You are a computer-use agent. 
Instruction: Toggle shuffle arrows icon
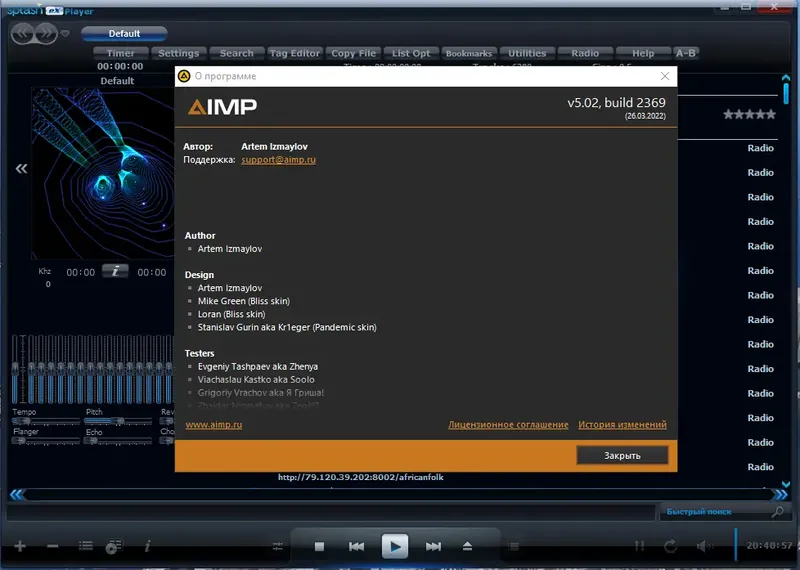pos(639,546)
